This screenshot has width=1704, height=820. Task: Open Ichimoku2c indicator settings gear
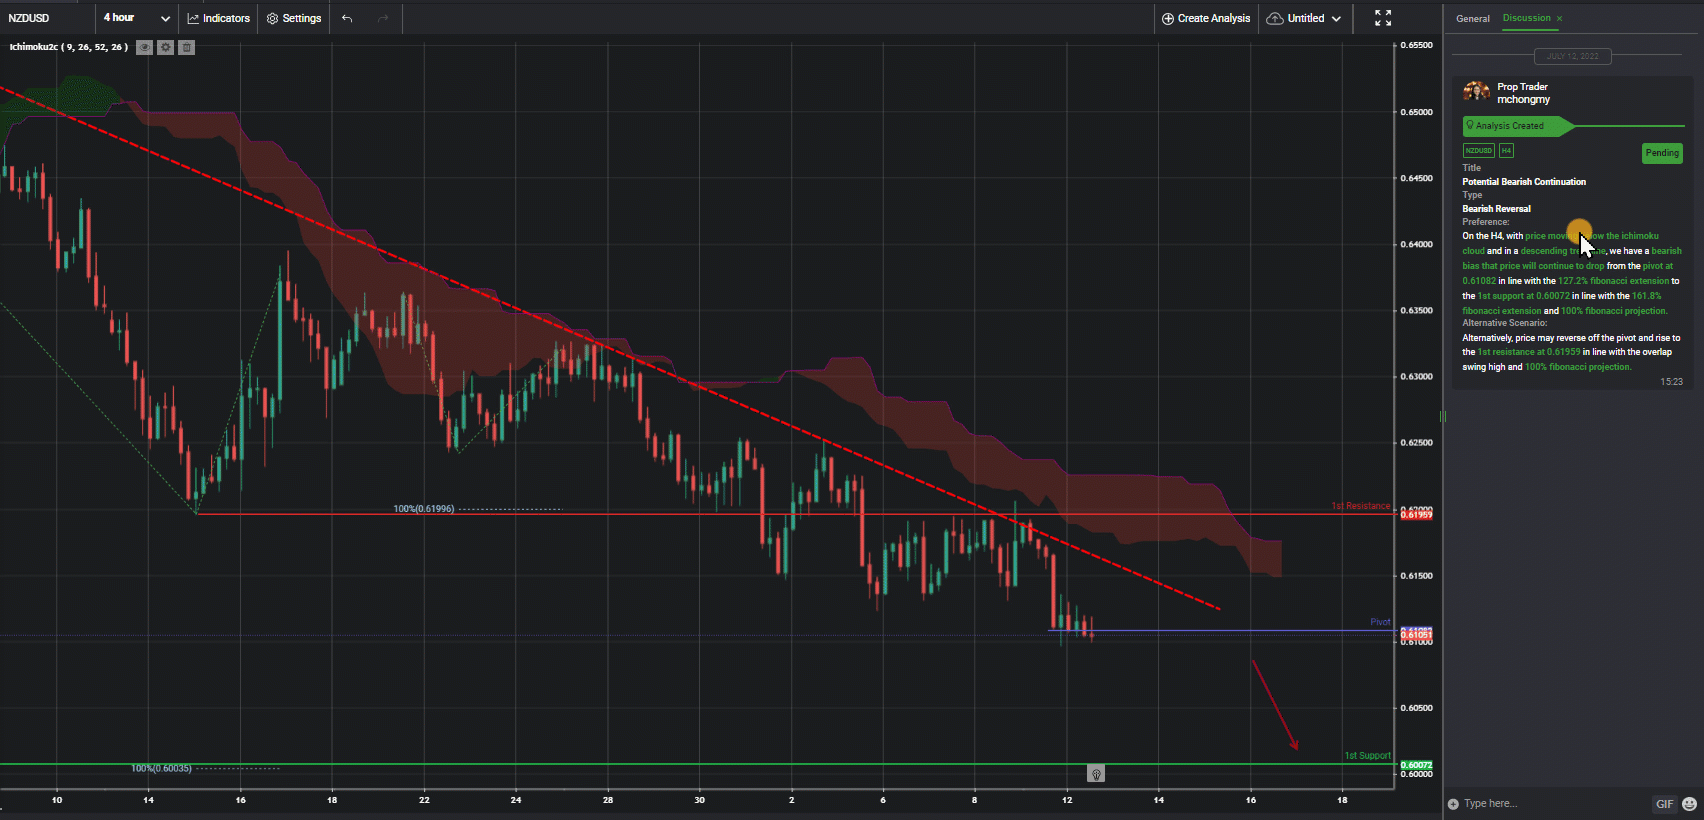166,47
